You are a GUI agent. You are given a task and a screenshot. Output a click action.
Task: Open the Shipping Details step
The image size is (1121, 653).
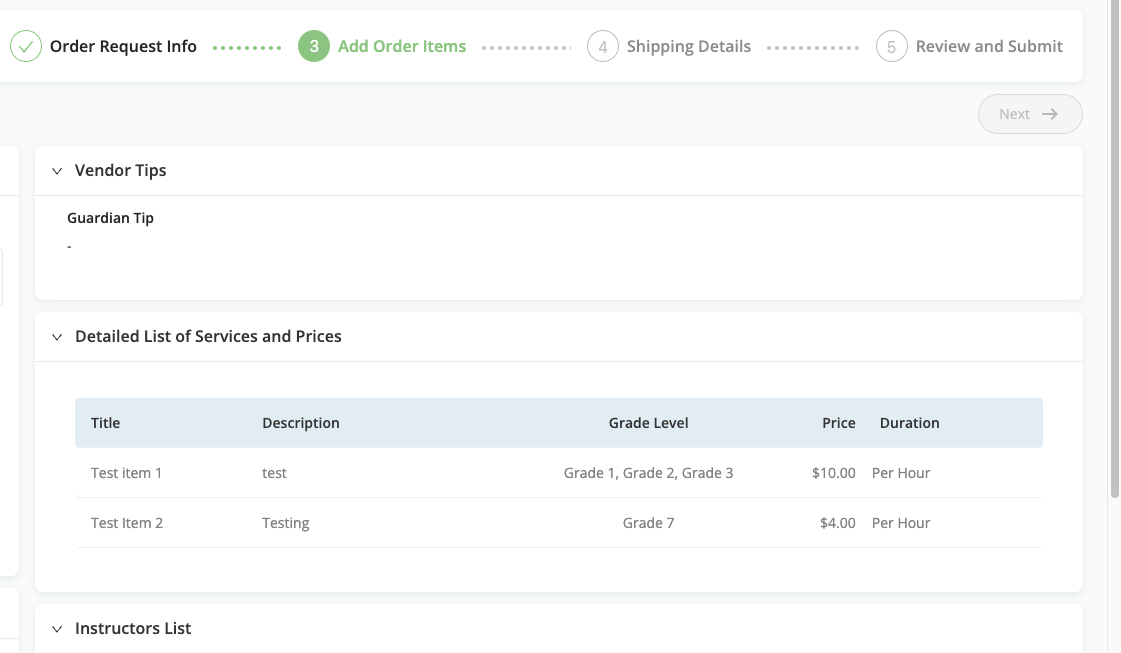point(688,46)
